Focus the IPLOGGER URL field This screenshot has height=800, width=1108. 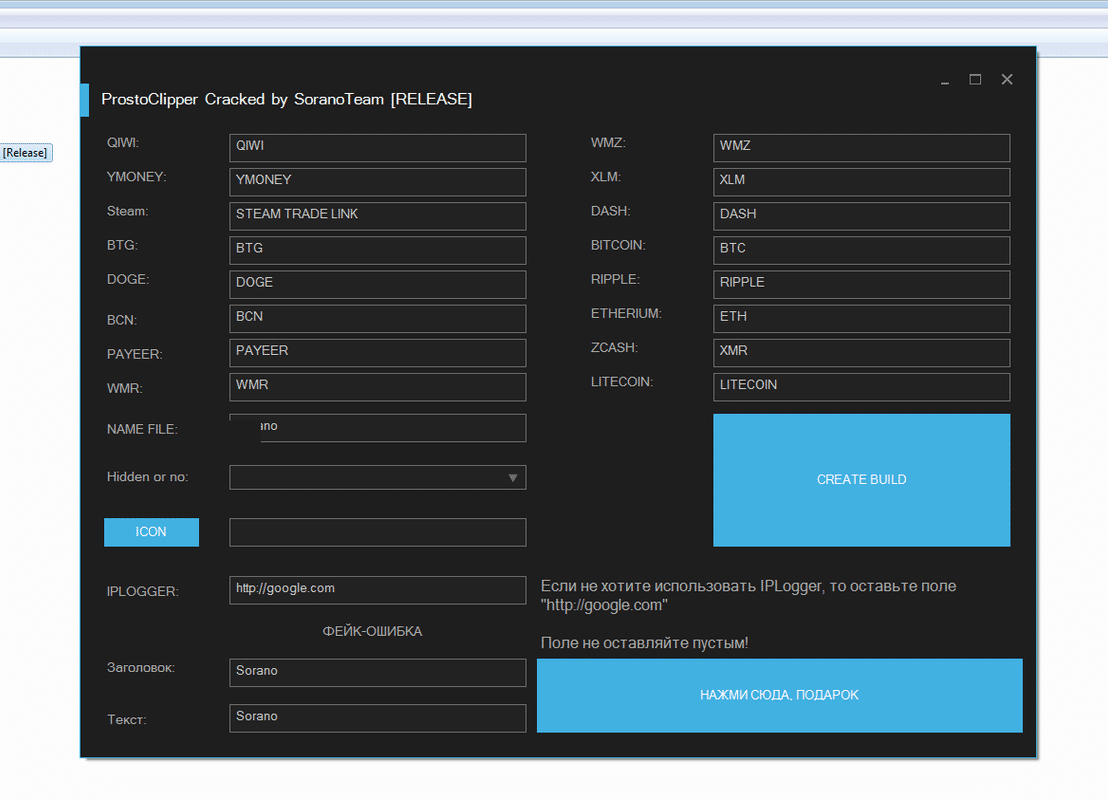coord(377,590)
